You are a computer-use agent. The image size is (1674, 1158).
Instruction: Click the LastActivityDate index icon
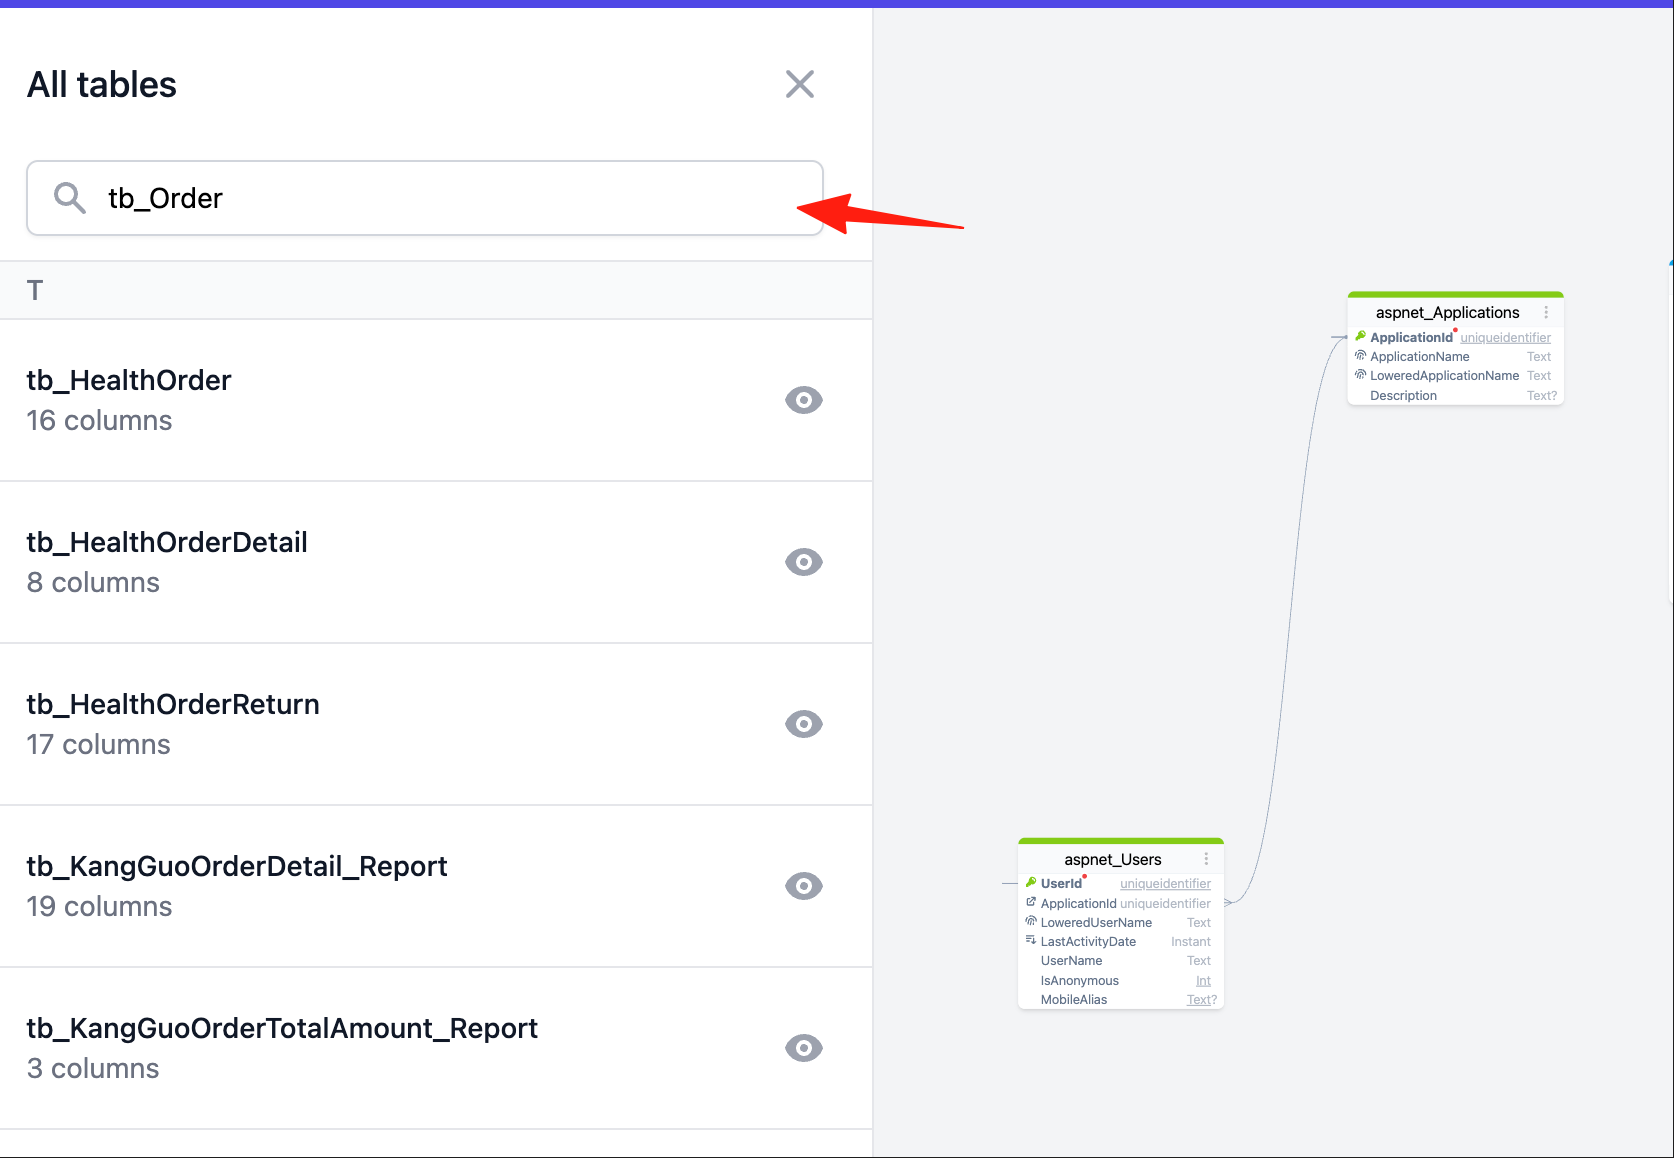click(1031, 940)
